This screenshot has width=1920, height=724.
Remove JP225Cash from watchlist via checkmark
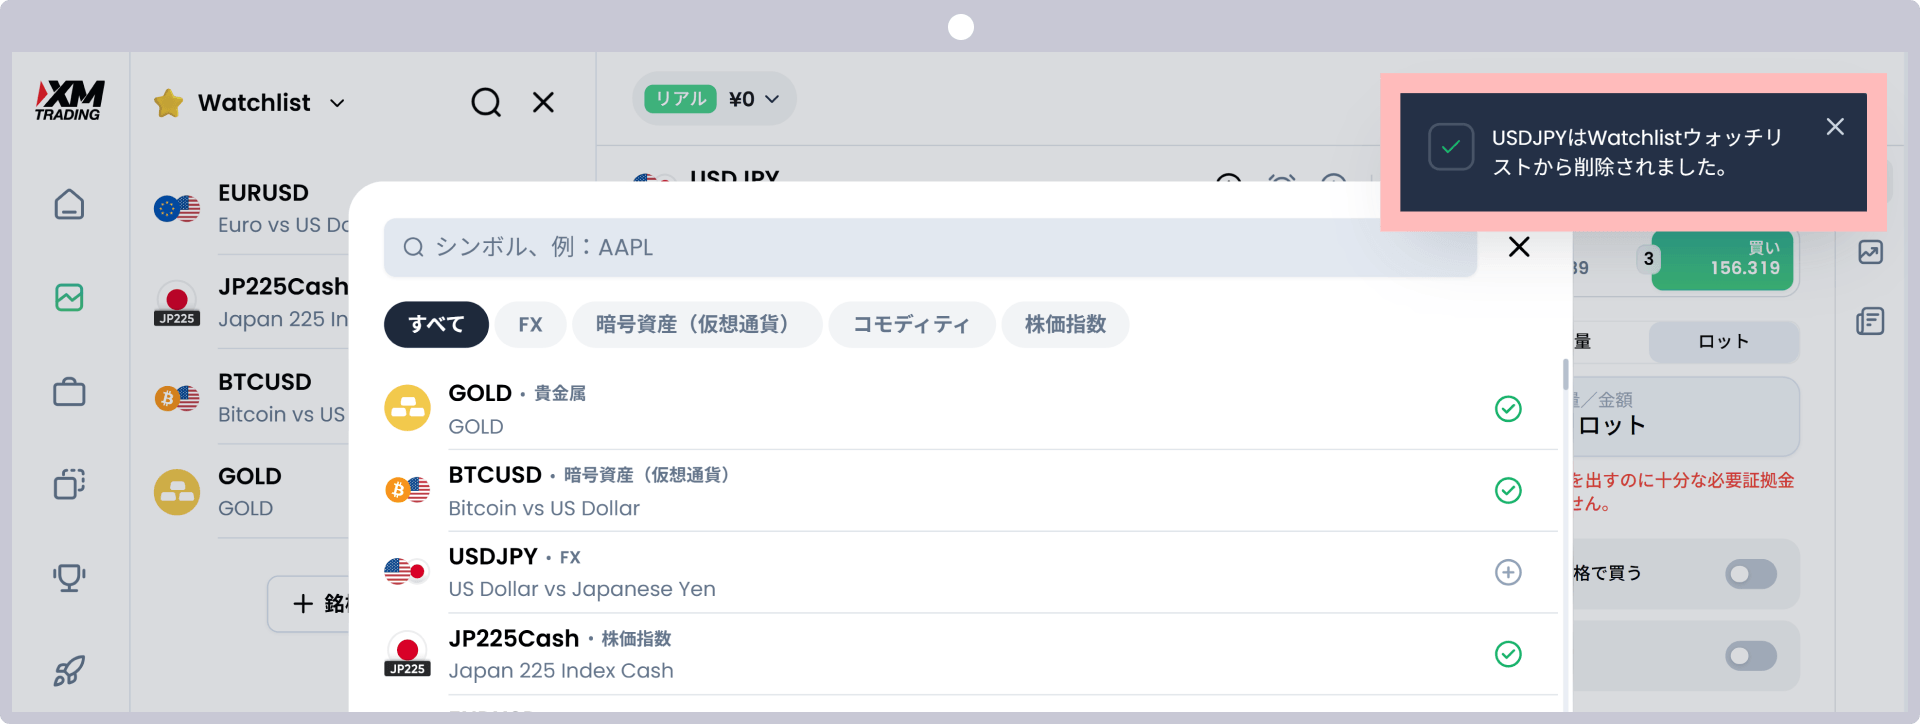(x=1508, y=654)
